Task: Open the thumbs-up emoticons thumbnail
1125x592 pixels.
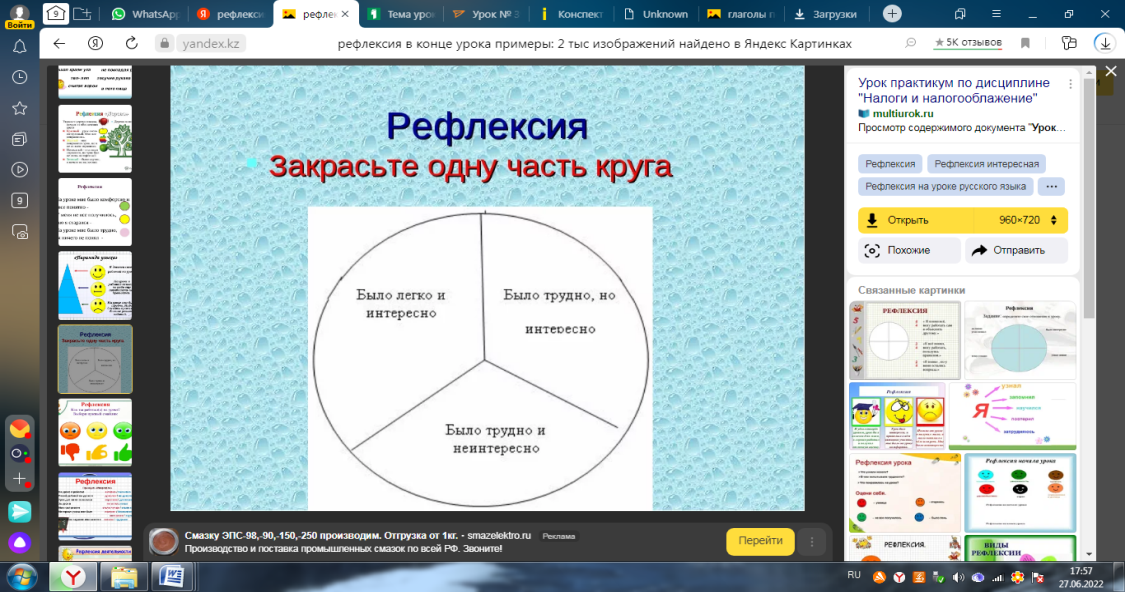Action: click(x=95, y=433)
